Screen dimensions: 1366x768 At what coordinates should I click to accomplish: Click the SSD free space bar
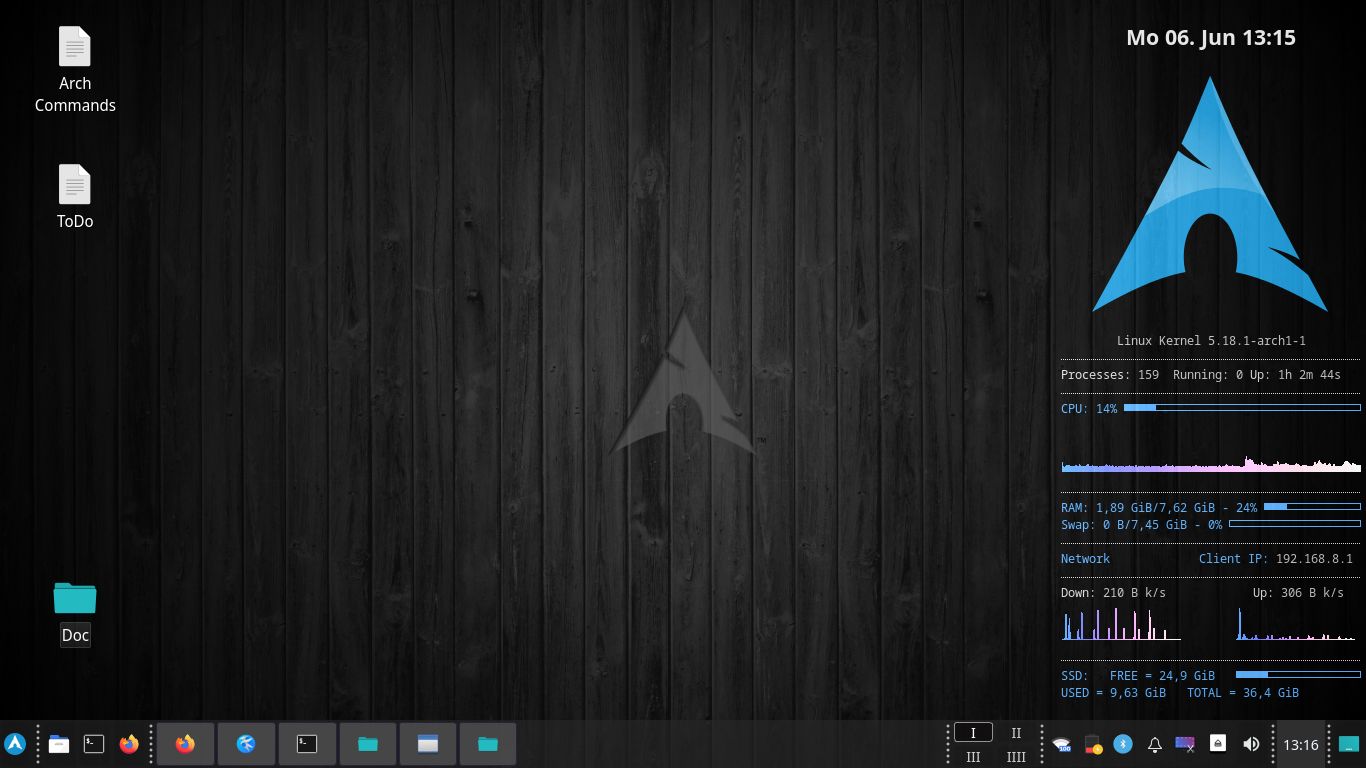click(x=1298, y=675)
